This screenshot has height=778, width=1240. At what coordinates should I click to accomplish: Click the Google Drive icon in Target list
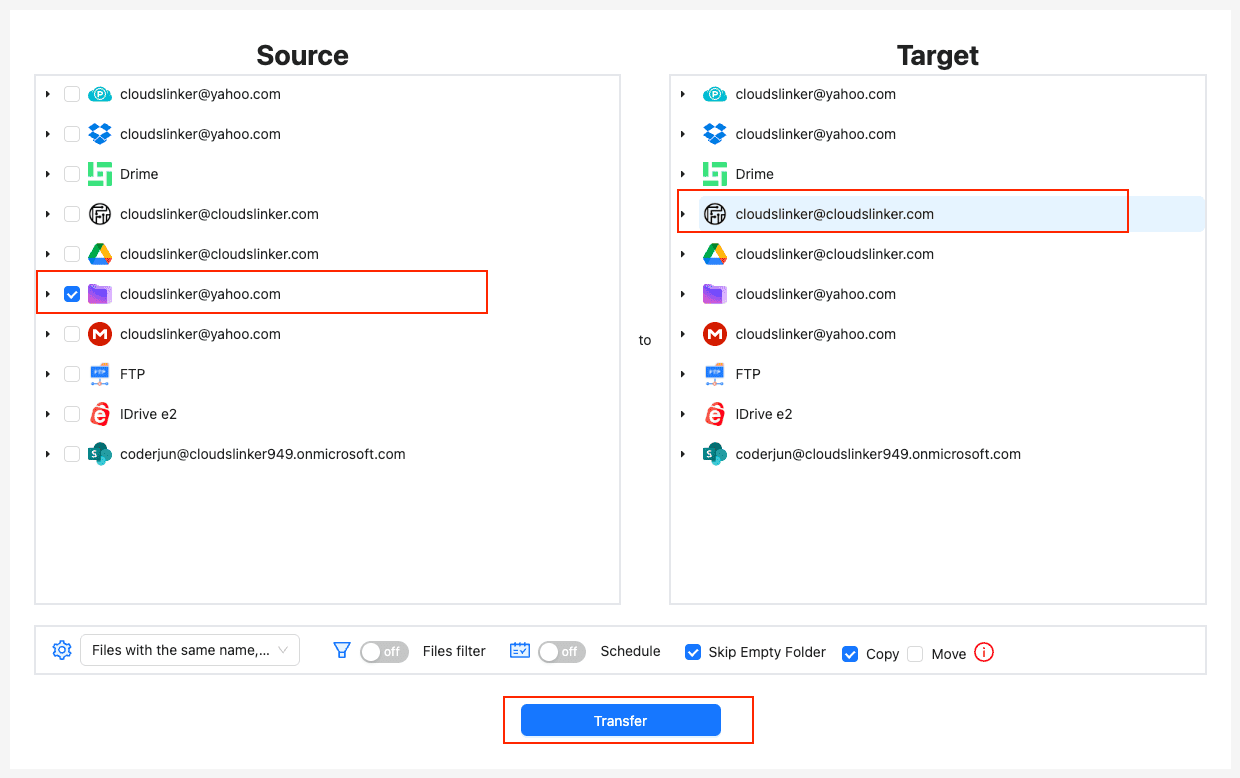714,254
